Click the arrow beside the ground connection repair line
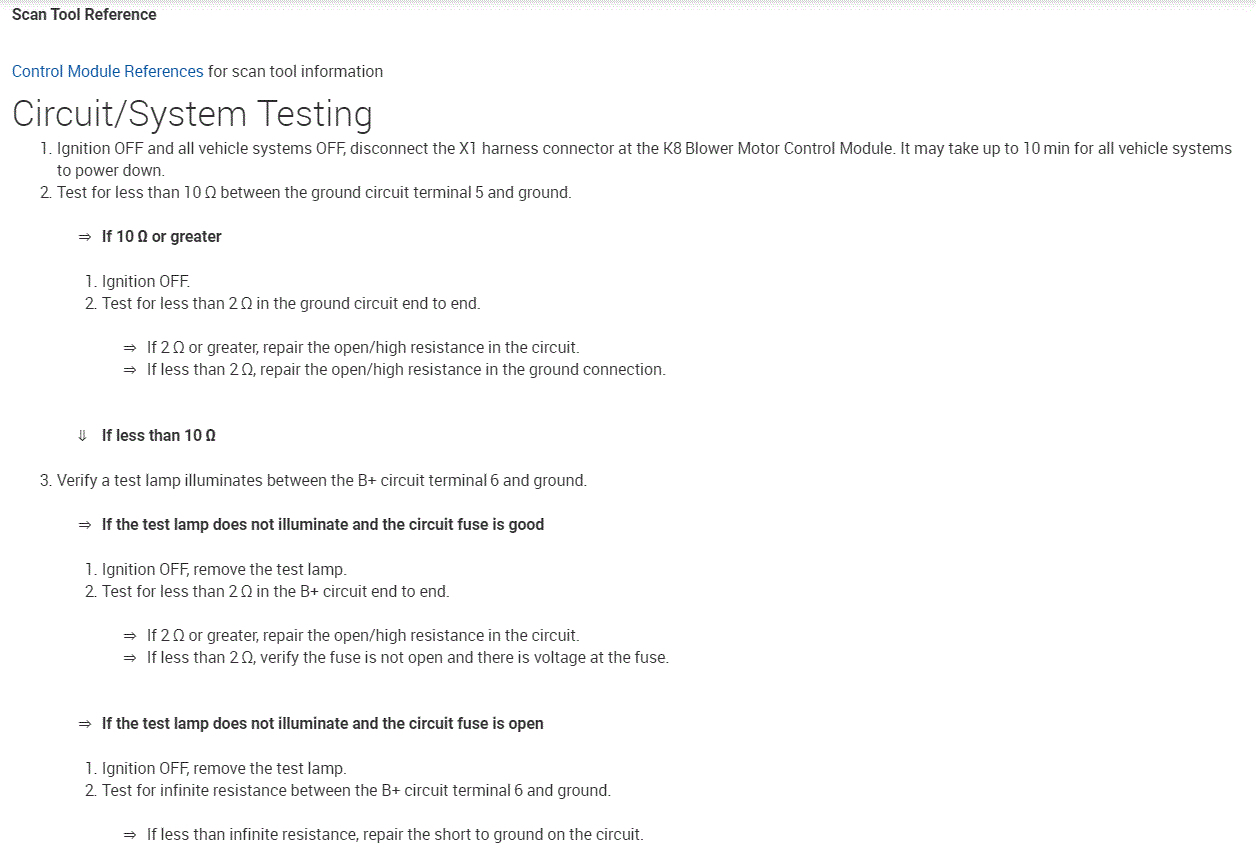Image resolution: width=1256 pixels, height=853 pixels. pyautogui.click(x=129, y=370)
